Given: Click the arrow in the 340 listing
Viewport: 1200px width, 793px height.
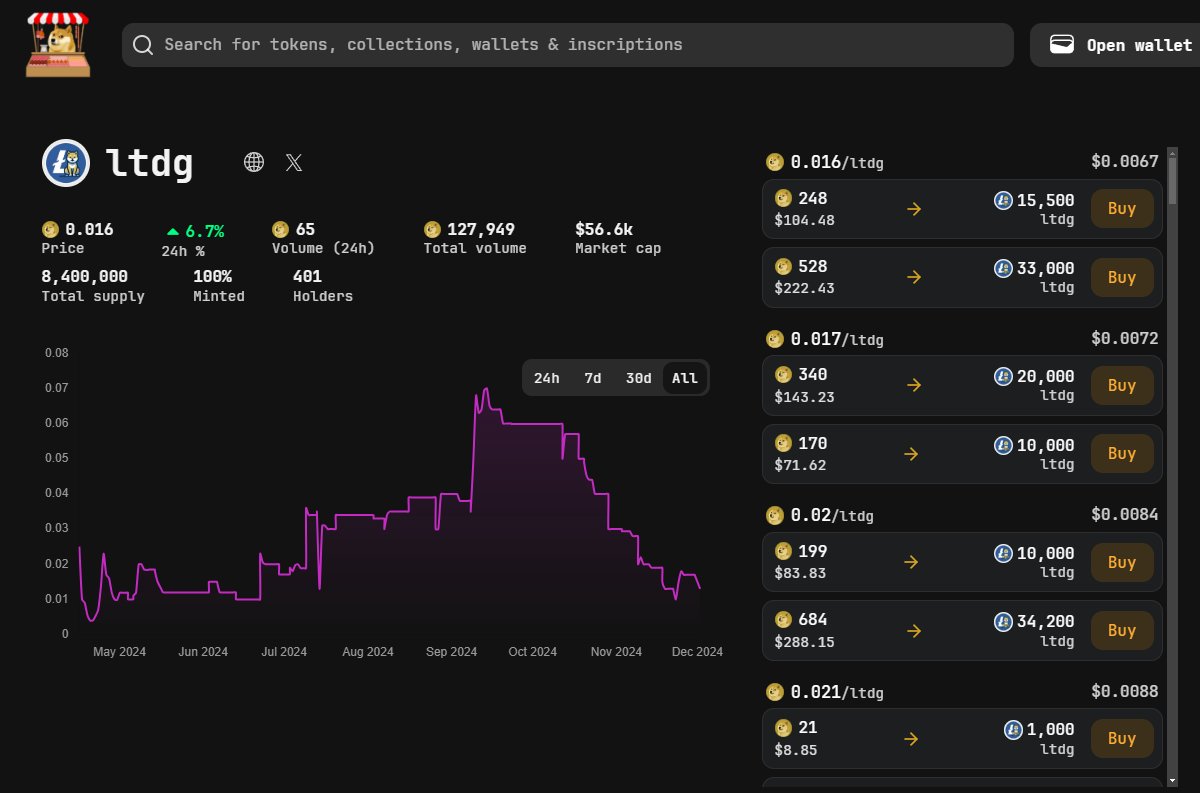Looking at the screenshot, I should (x=913, y=385).
